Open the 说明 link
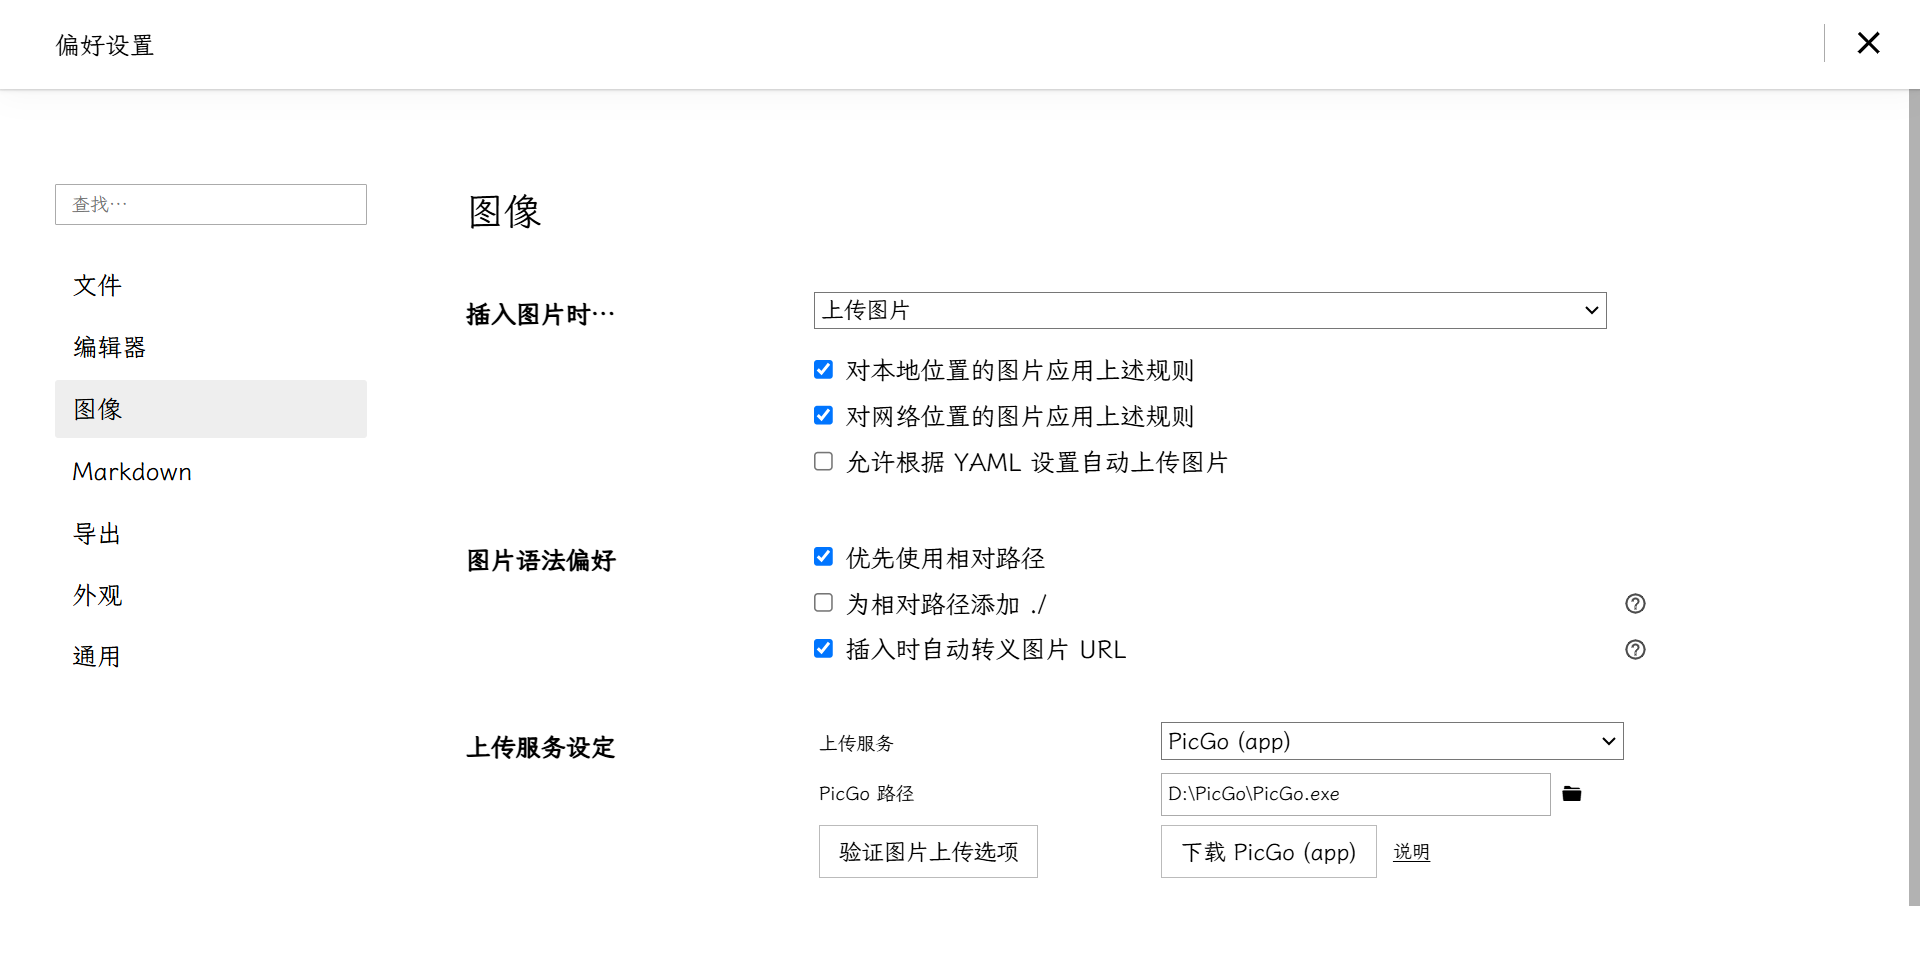The width and height of the screenshot is (1920, 966). [x=1411, y=852]
